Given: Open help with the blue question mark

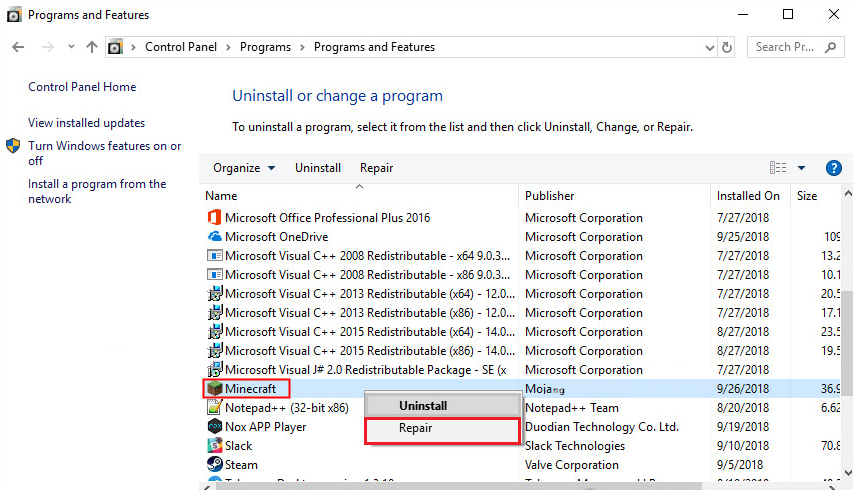Looking at the screenshot, I should 833,168.
